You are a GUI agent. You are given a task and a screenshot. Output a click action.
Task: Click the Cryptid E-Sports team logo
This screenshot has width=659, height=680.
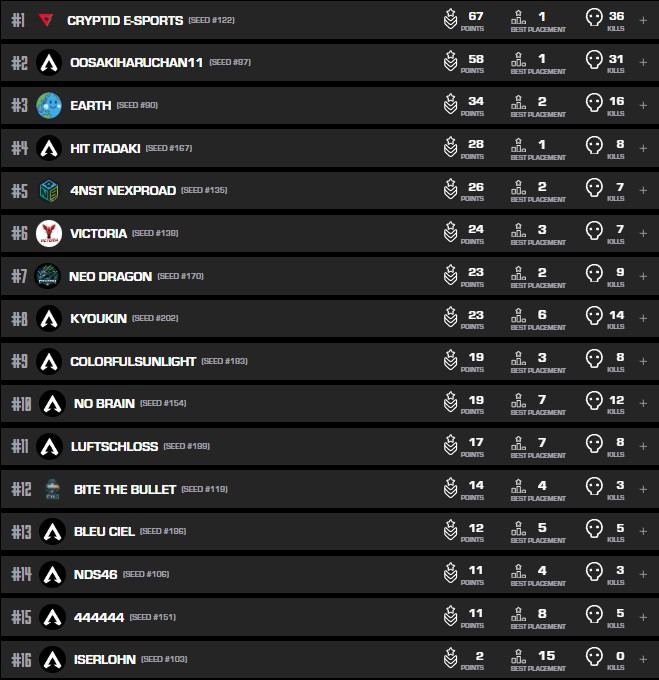(46, 20)
